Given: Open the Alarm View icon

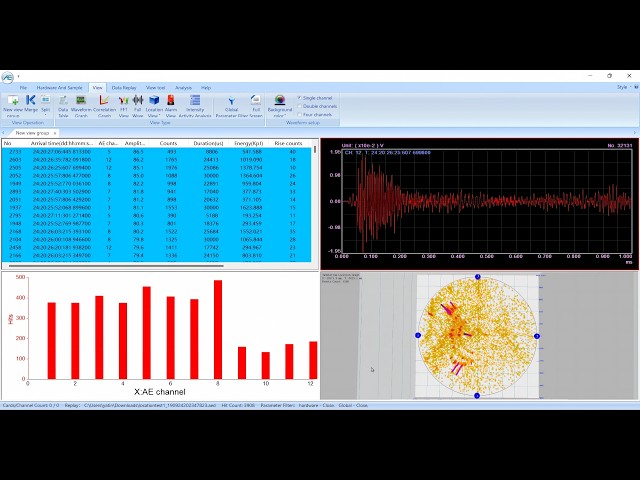Looking at the screenshot, I should (171, 106).
